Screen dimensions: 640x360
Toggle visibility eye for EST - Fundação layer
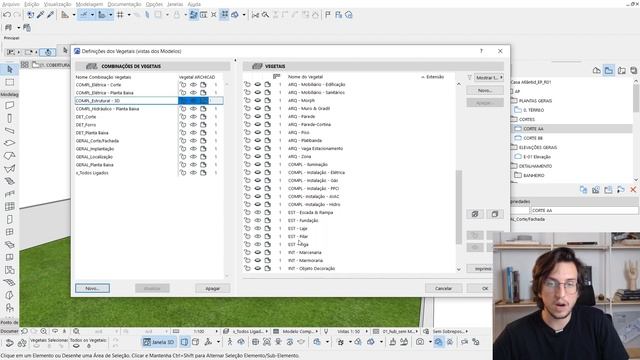(258, 220)
